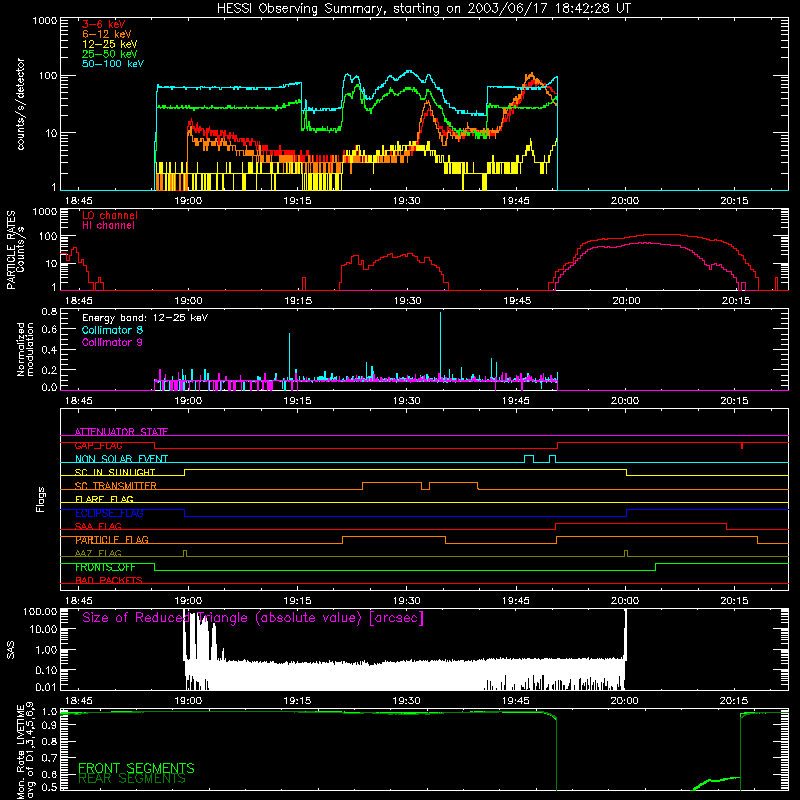Viewport: 800px width, 800px height.
Task: Click the GAP_FLAG label
Action: click(x=98, y=445)
